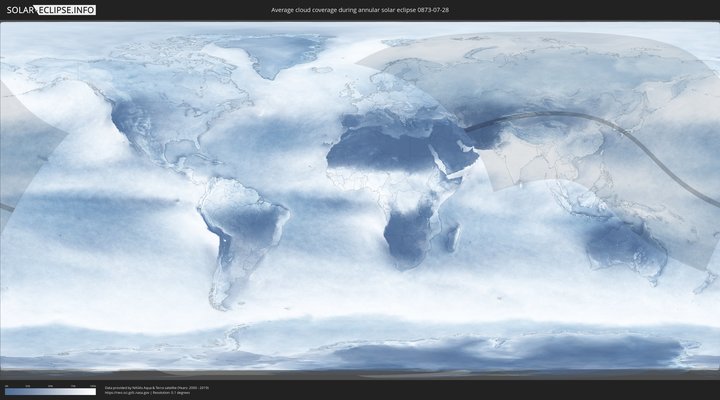Click Madagascar island on the map
The width and height of the screenshot is (720, 400).
tap(452, 237)
